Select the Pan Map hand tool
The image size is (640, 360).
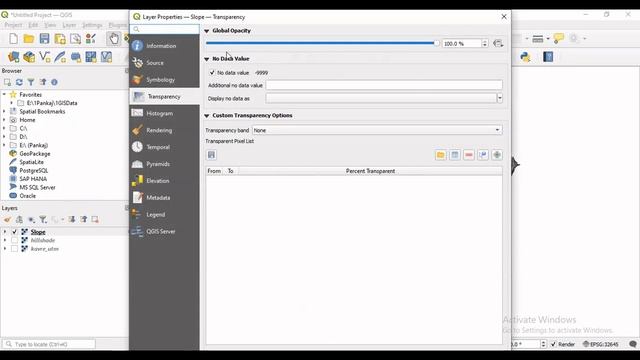(x=113, y=39)
